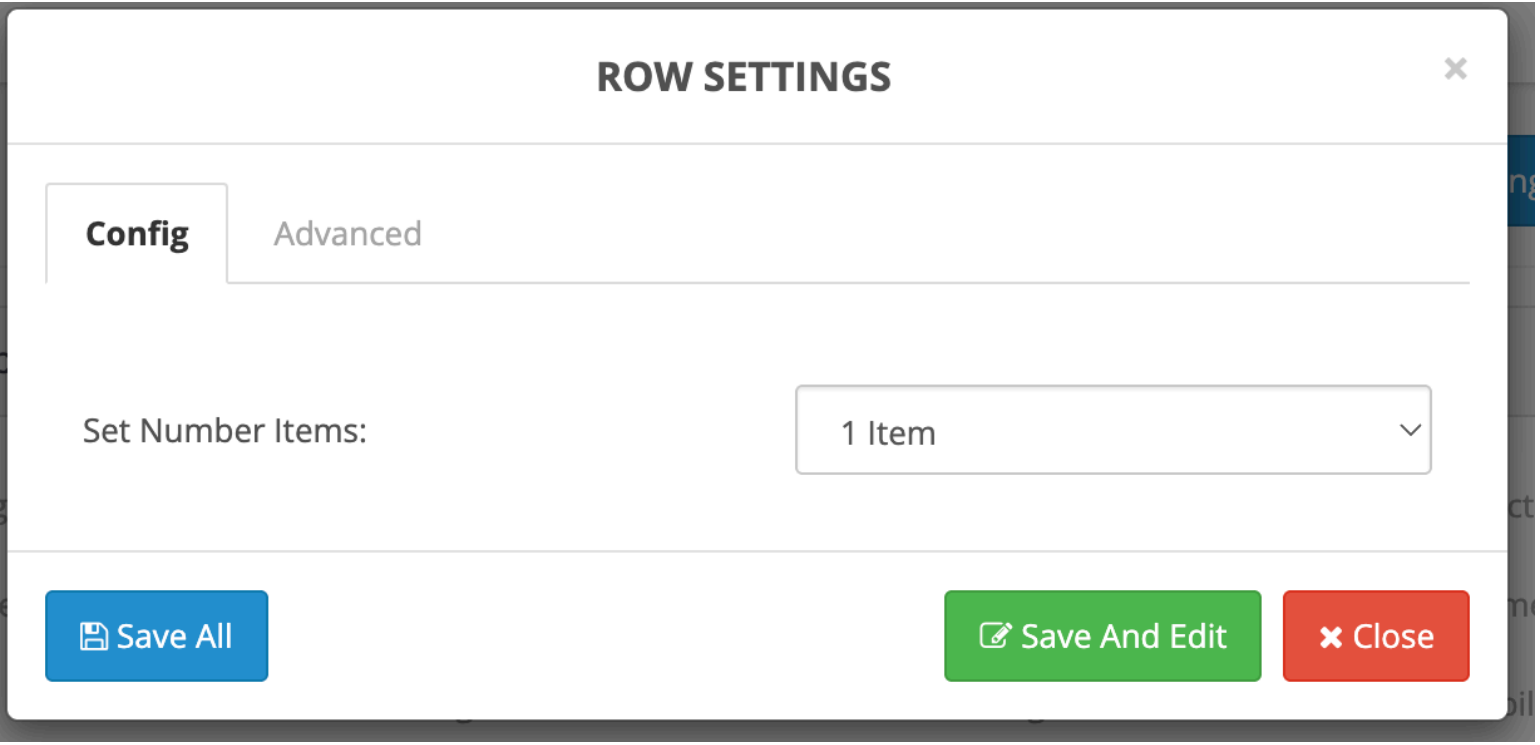Click the empty header area left of ROW SETTINGS
The image size is (1540, 745).
[x=300, y=77]
